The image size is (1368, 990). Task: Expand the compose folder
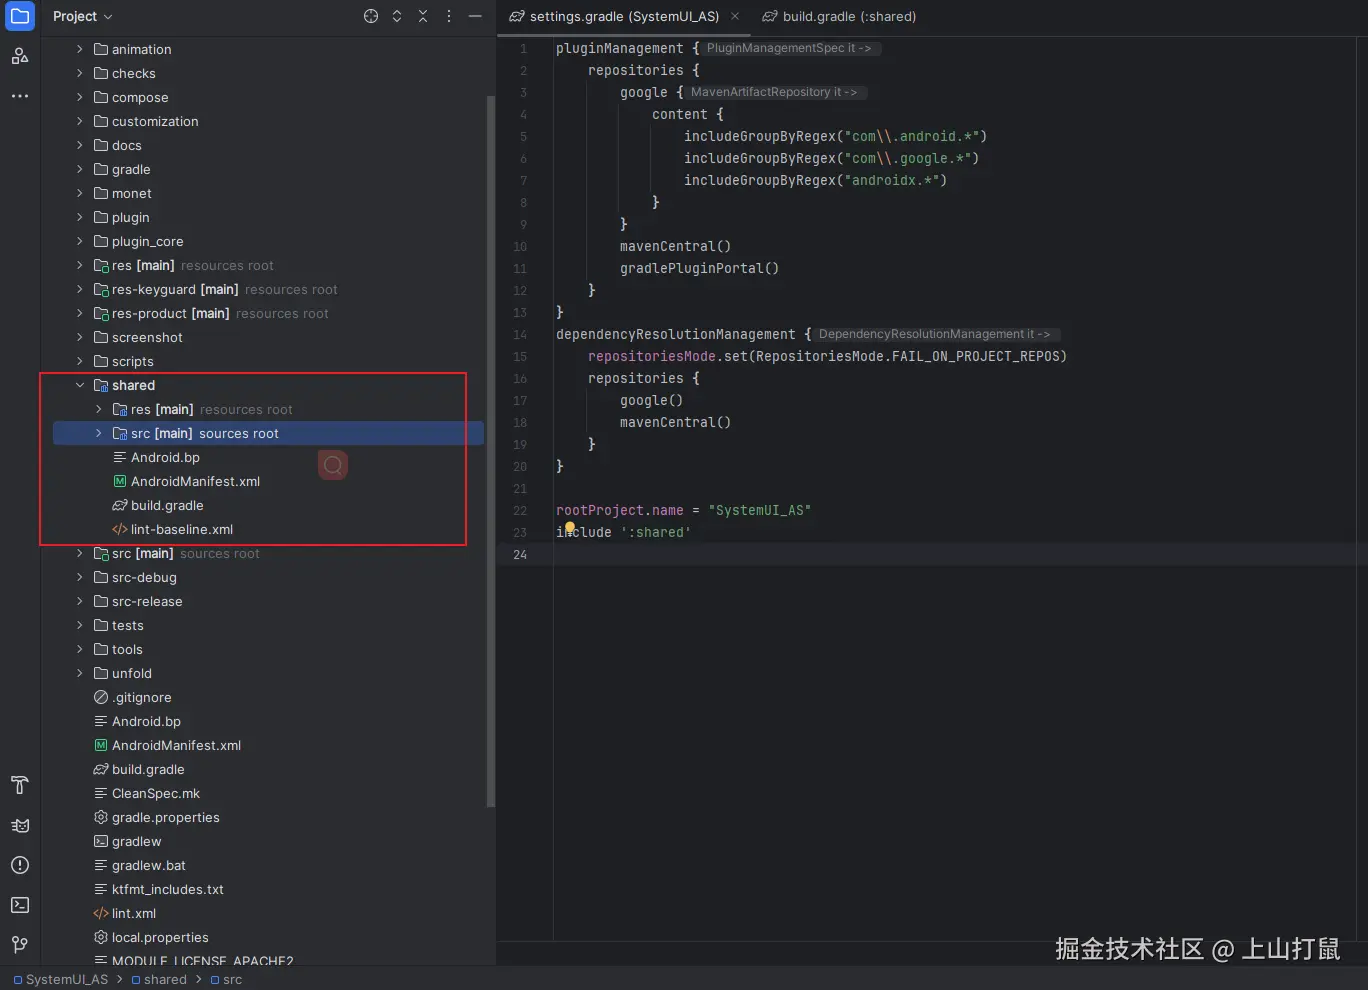click(80, 97)
